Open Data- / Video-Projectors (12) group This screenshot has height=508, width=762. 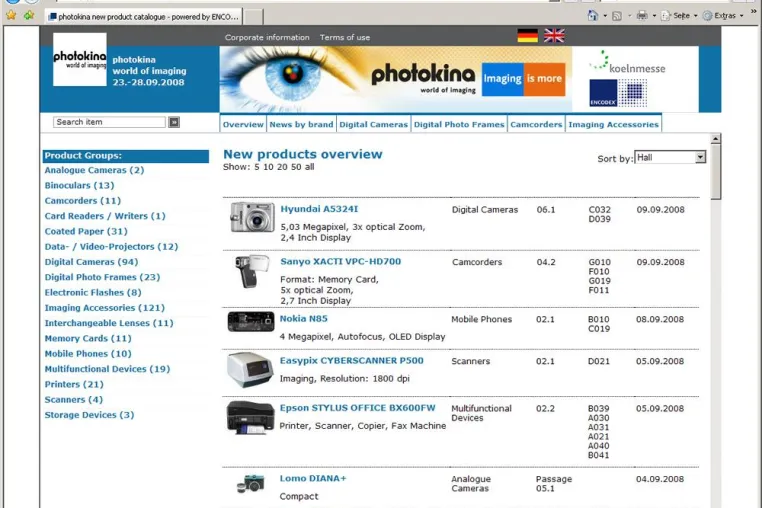click(111, 247)
